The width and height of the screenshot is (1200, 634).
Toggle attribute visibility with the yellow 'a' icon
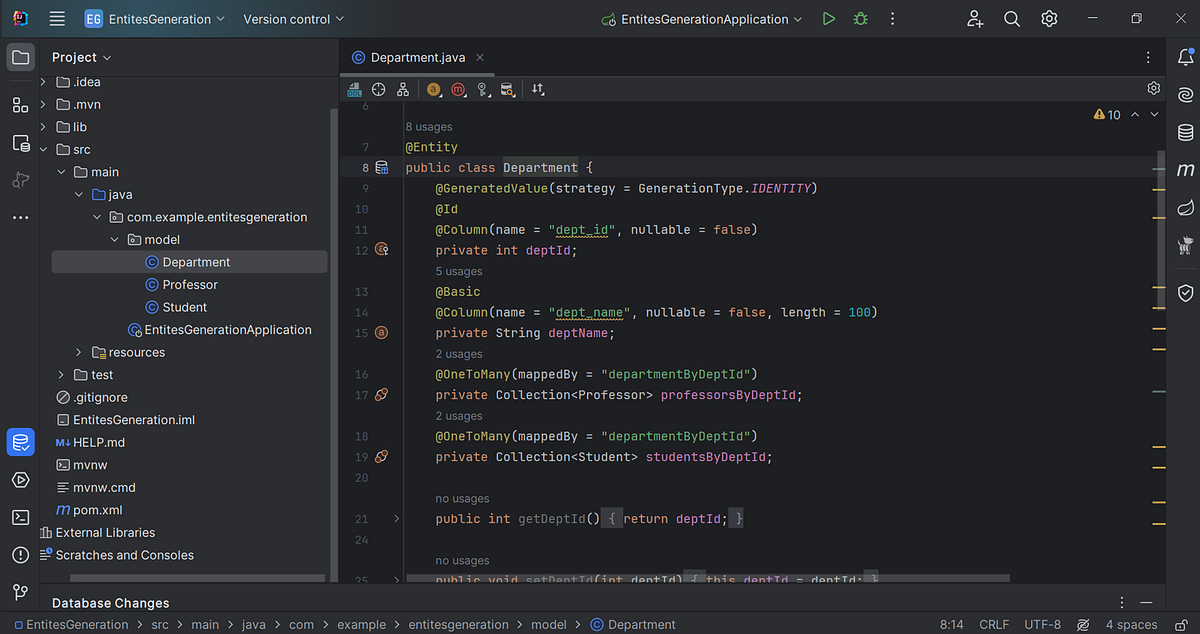pos(434,89)
